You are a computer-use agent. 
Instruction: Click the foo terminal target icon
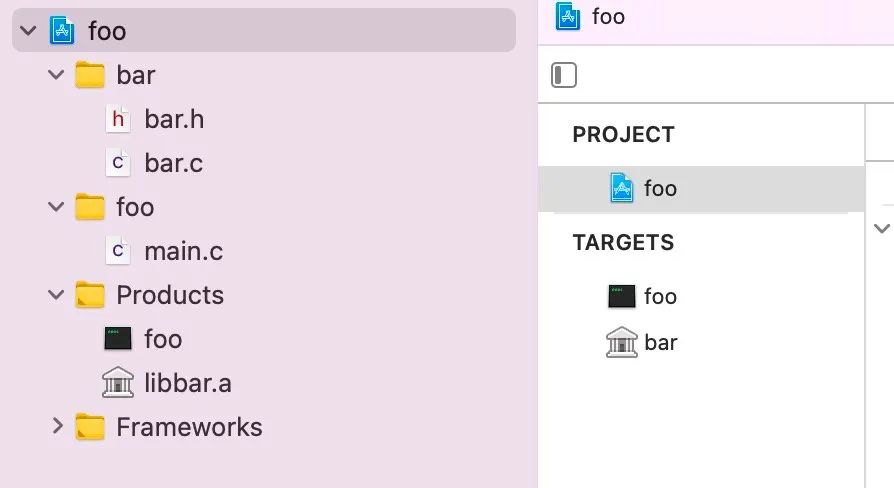[622, 296]
